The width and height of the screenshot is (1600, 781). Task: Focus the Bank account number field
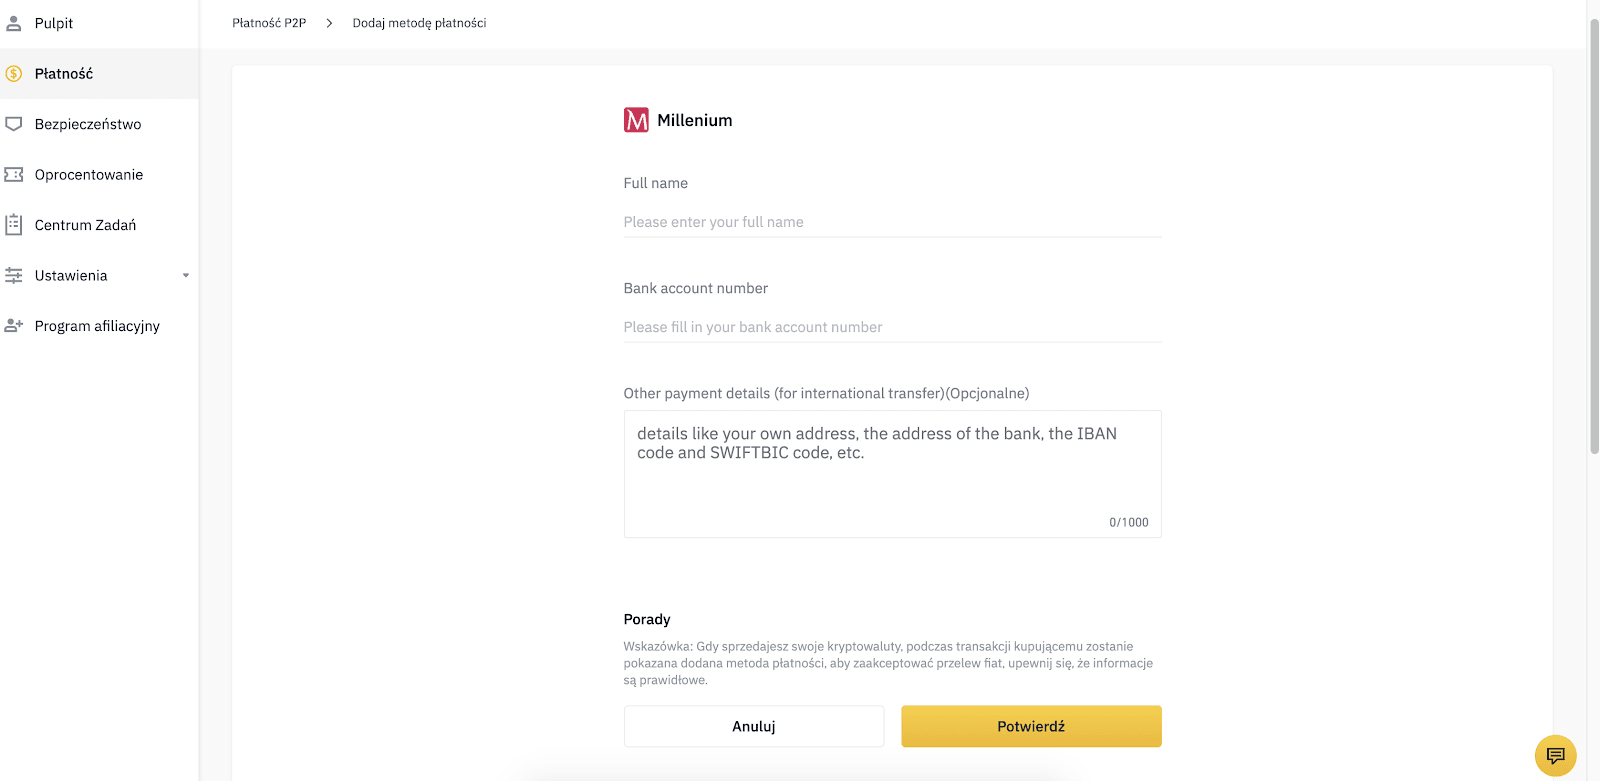[x=892, y=327]
